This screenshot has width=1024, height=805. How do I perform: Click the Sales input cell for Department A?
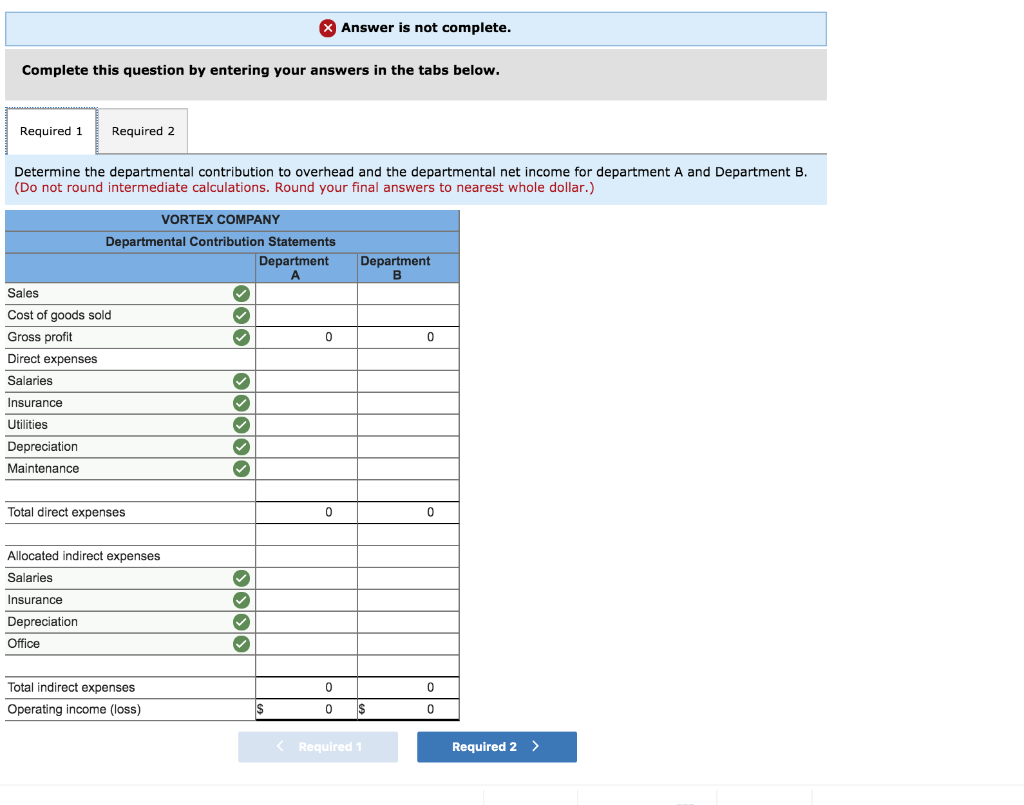[306, 293]
